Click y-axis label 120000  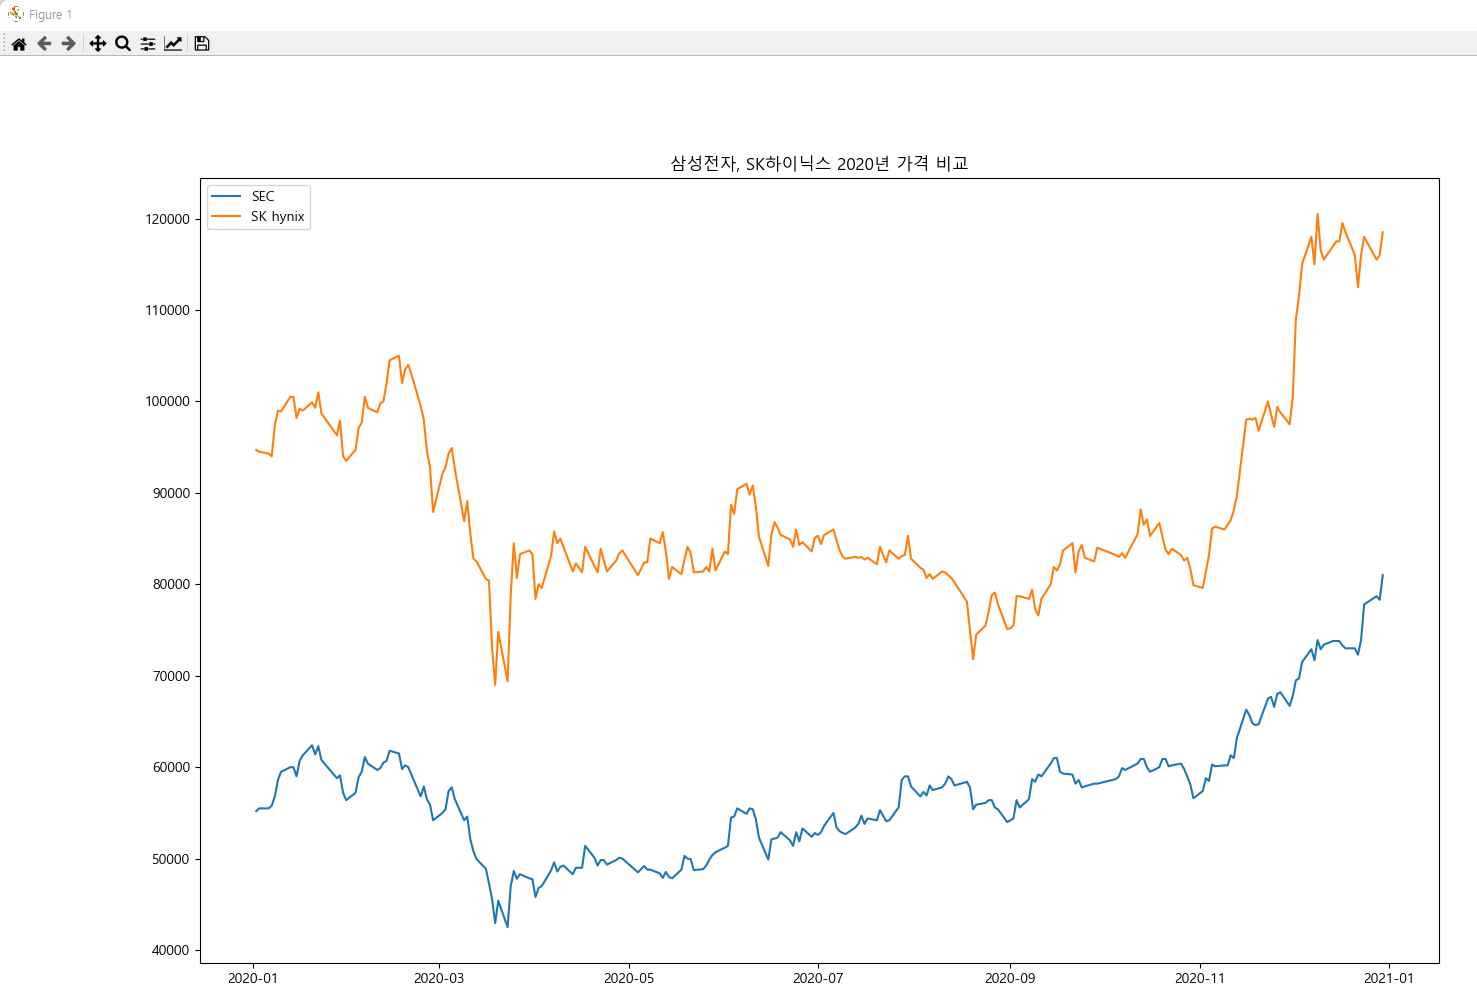click(x=168, y=219)
